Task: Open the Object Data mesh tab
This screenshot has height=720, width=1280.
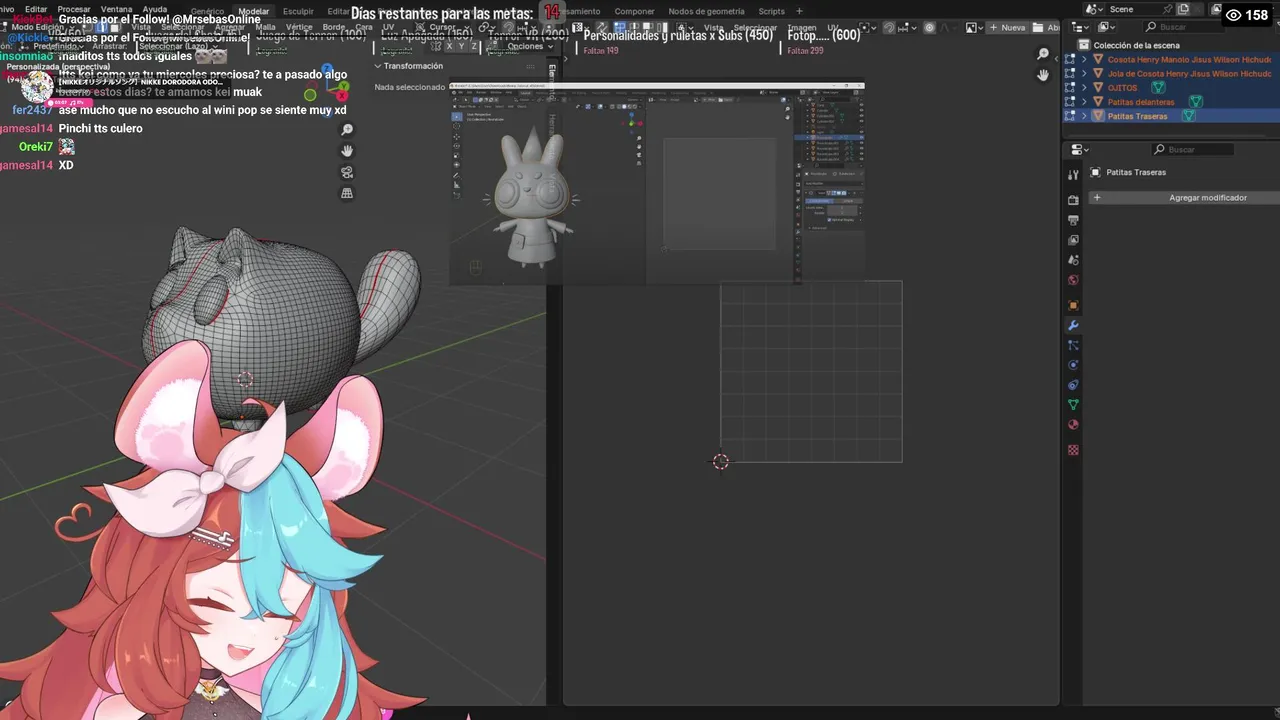Action: [x=1073, y=405]
